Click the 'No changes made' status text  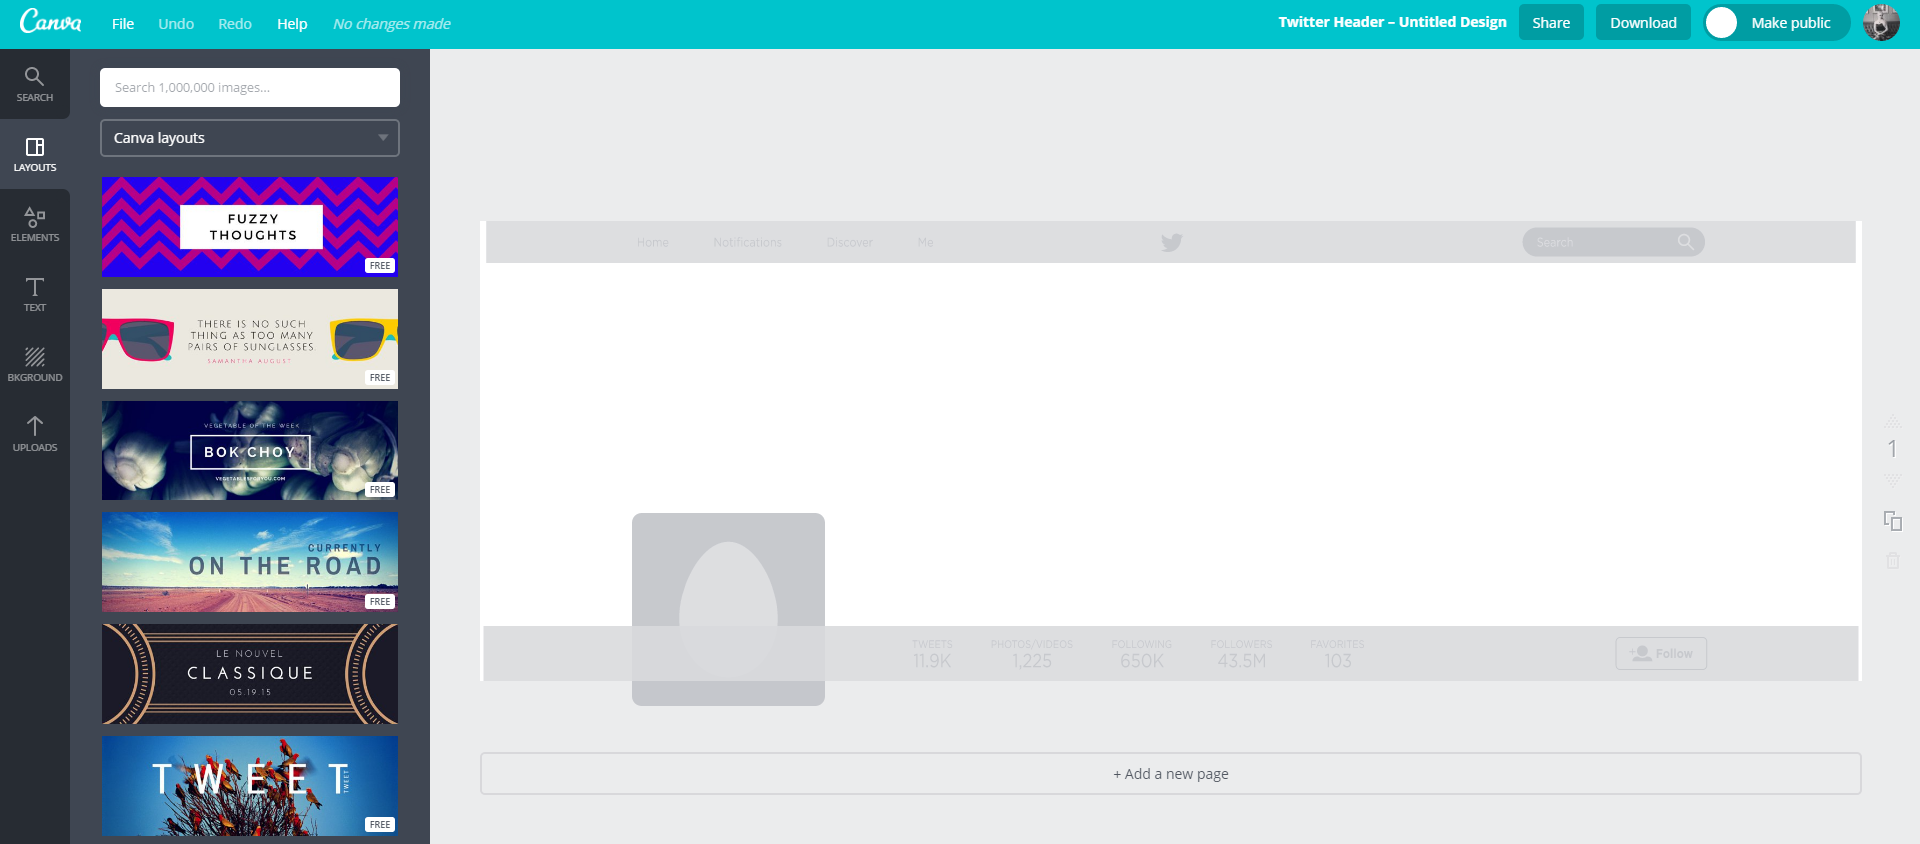[392, 24]
